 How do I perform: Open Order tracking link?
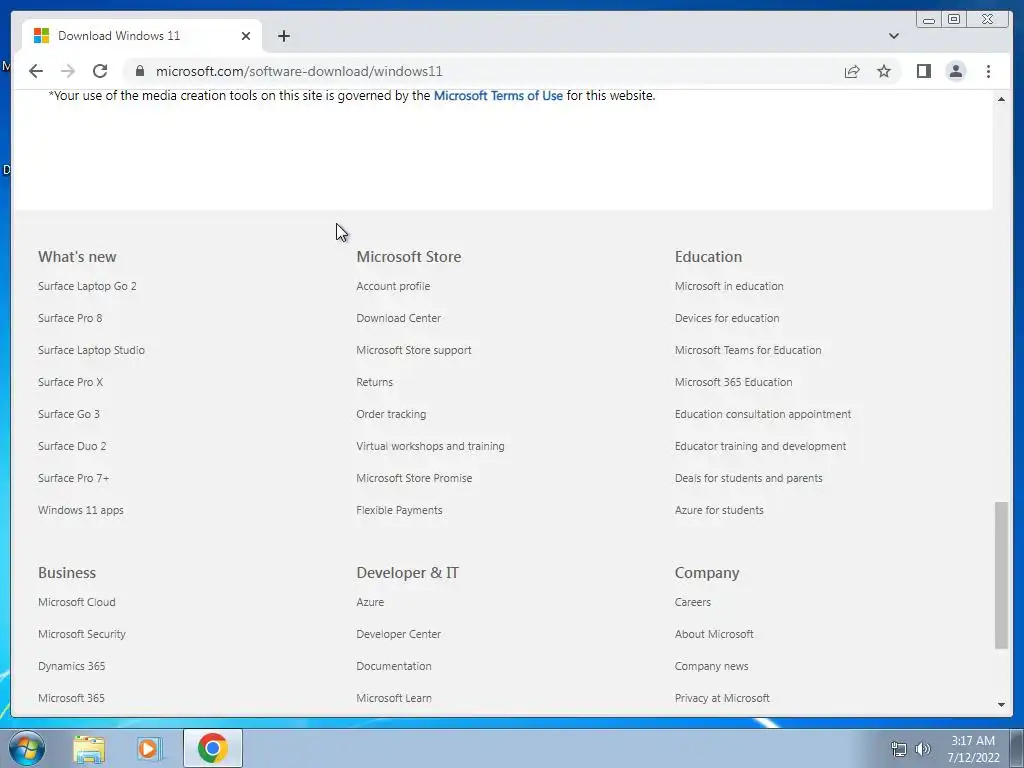coord(391,414)
